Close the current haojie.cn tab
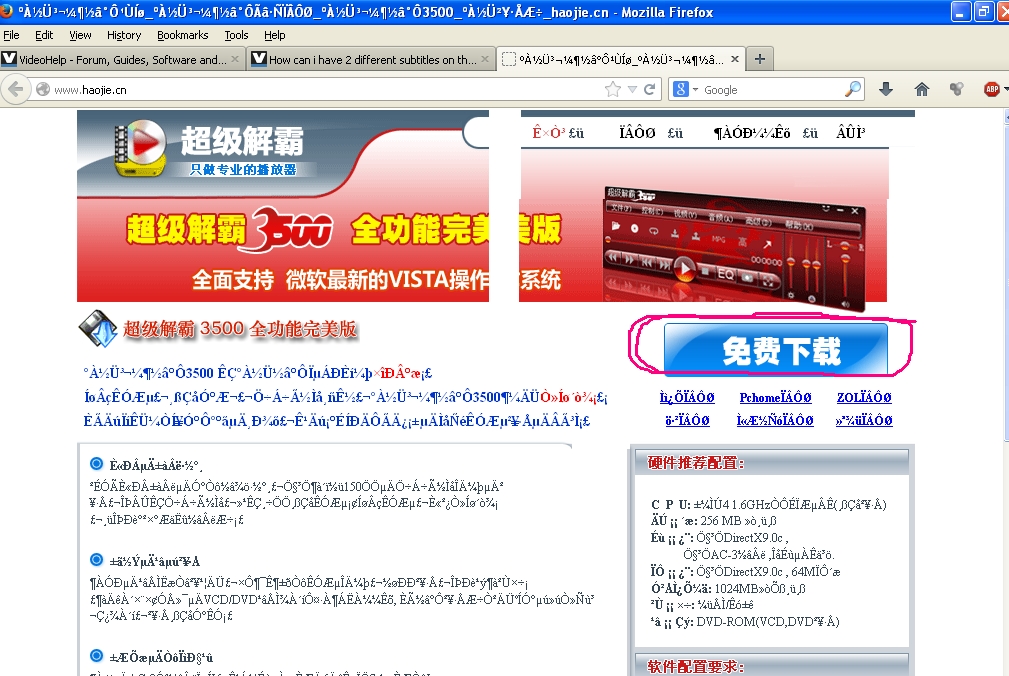 coord(735,59)
